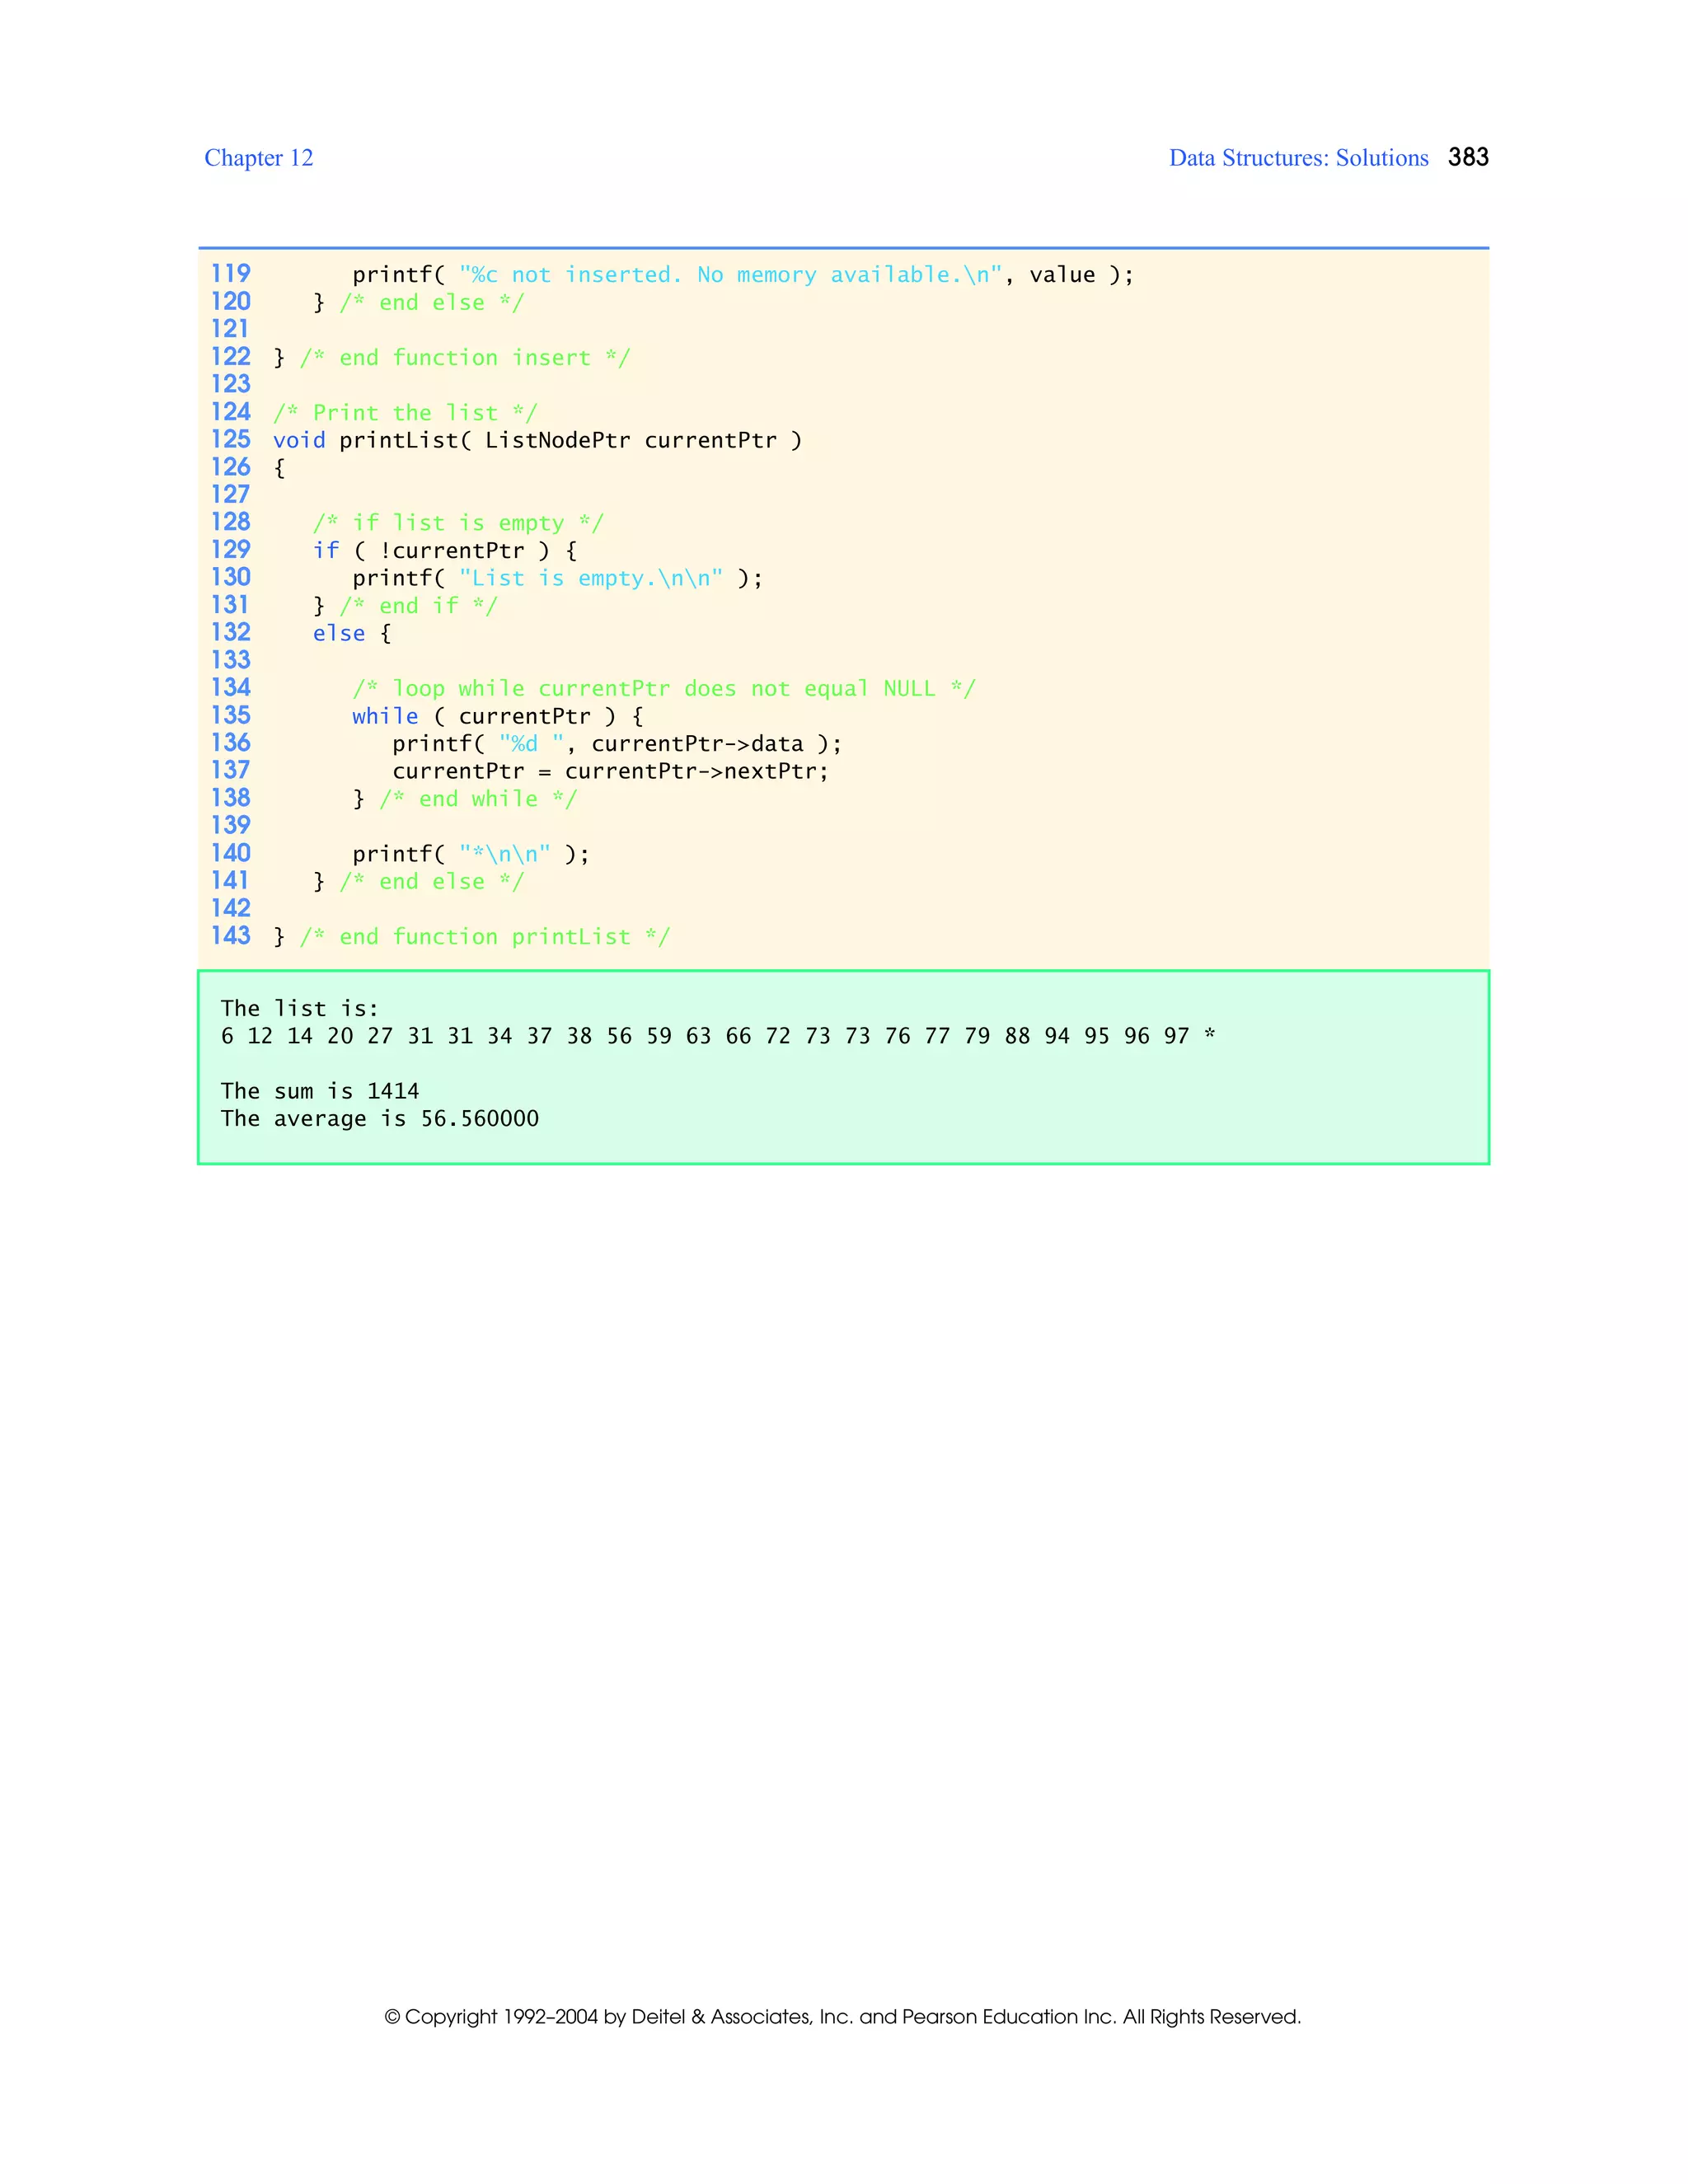Viewport: 1688px width, 2184px height.
Task: Click line number 126
Action: point(230,467)
